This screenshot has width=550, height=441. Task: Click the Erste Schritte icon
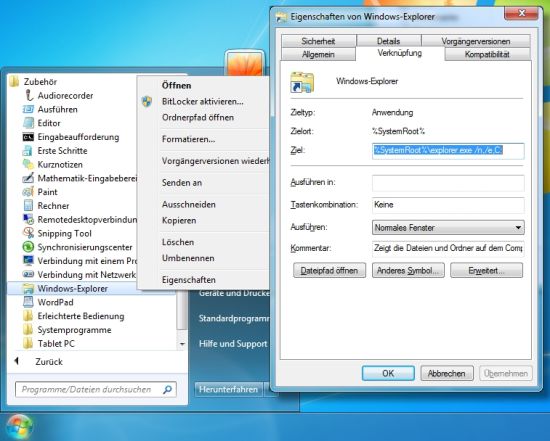click(28, 151)
